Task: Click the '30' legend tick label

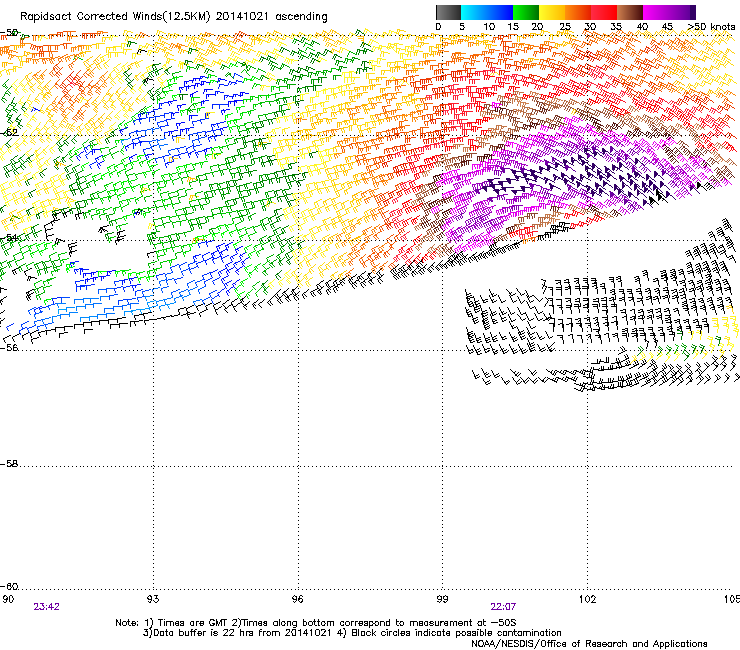Action: pyautogui.click(x=590, y=27)
